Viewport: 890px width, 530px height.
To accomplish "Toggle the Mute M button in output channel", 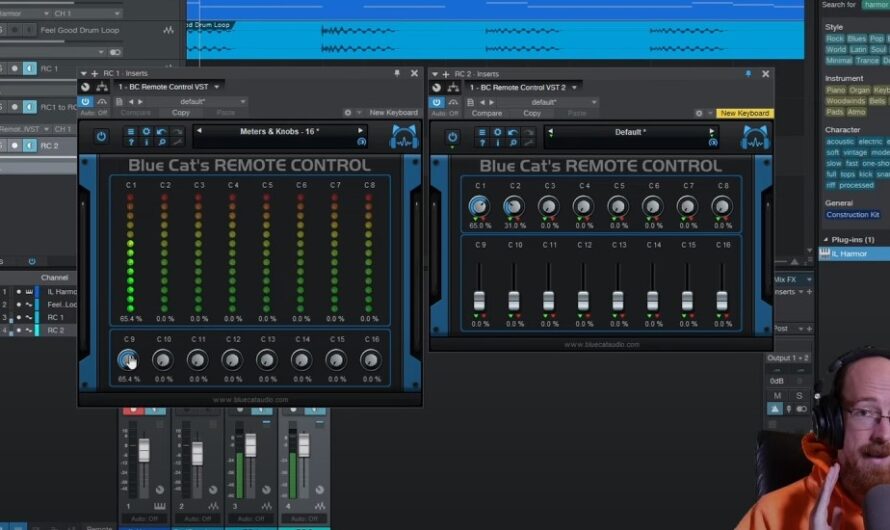I will pyautogui.click(x=777, y=396).
